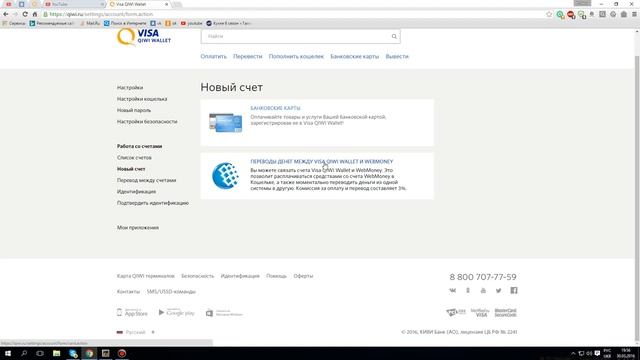The height and width of the screenshot is (360, 640).
Task: Close the Visa QIWI Wallet tab
Action: tap(167, 4)
